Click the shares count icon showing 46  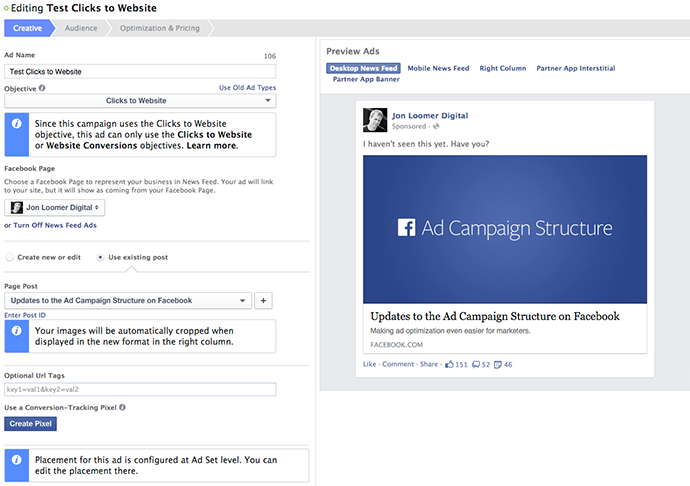click(x=498, y=364)
